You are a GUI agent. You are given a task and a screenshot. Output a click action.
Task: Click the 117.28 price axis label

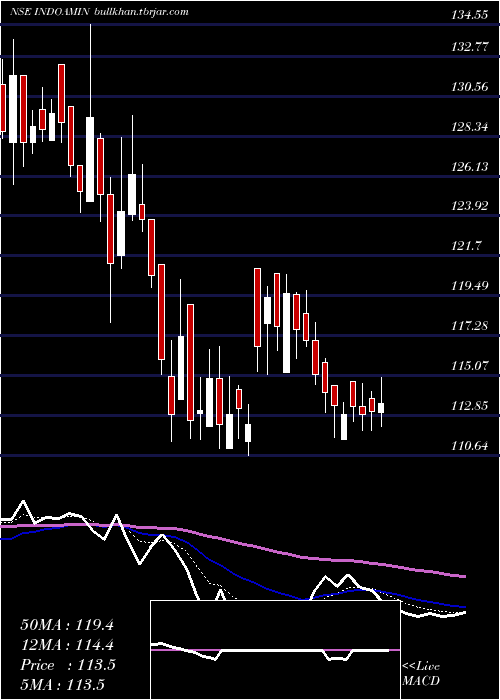(470, 325)
